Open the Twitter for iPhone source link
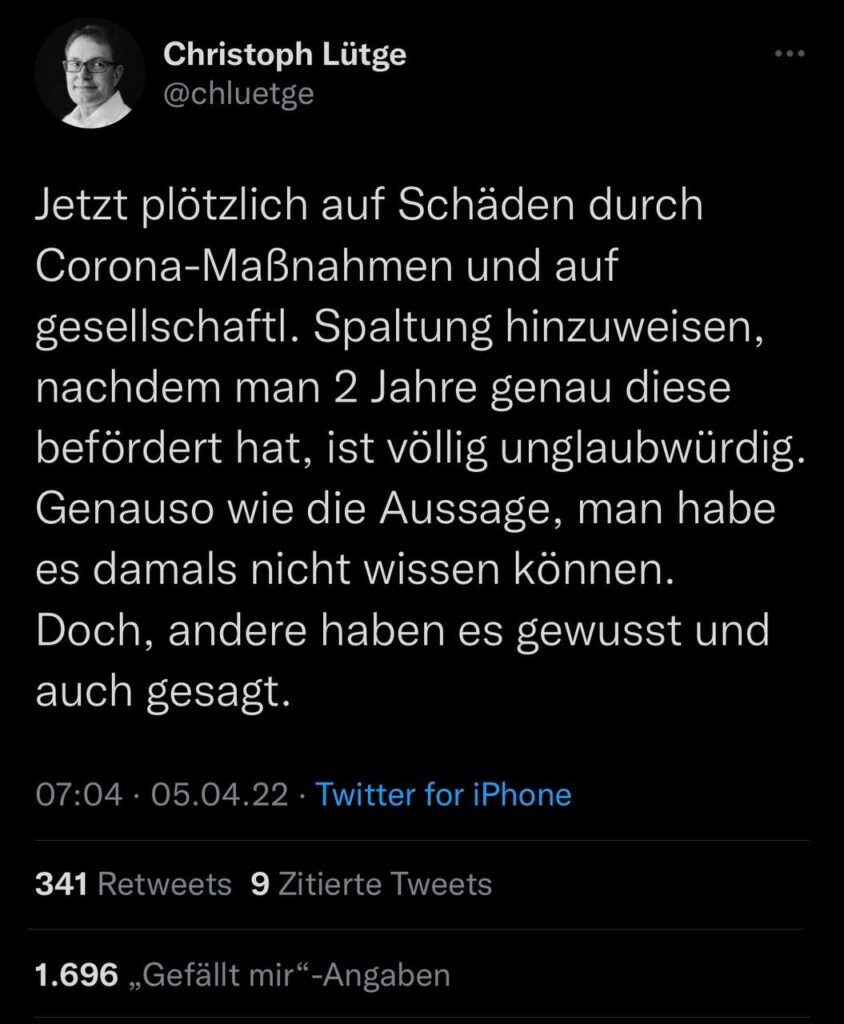 (x=443, y=795)
